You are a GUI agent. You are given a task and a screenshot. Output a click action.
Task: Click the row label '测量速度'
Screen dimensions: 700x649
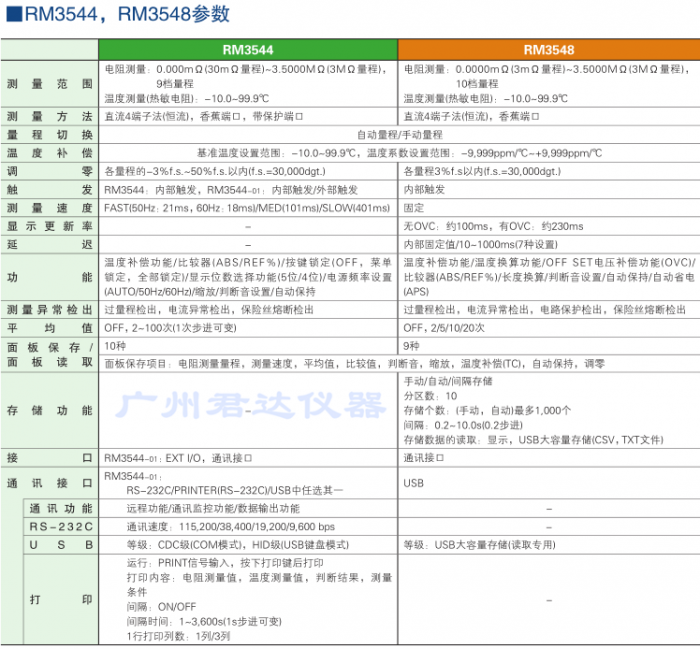point(50,208)
